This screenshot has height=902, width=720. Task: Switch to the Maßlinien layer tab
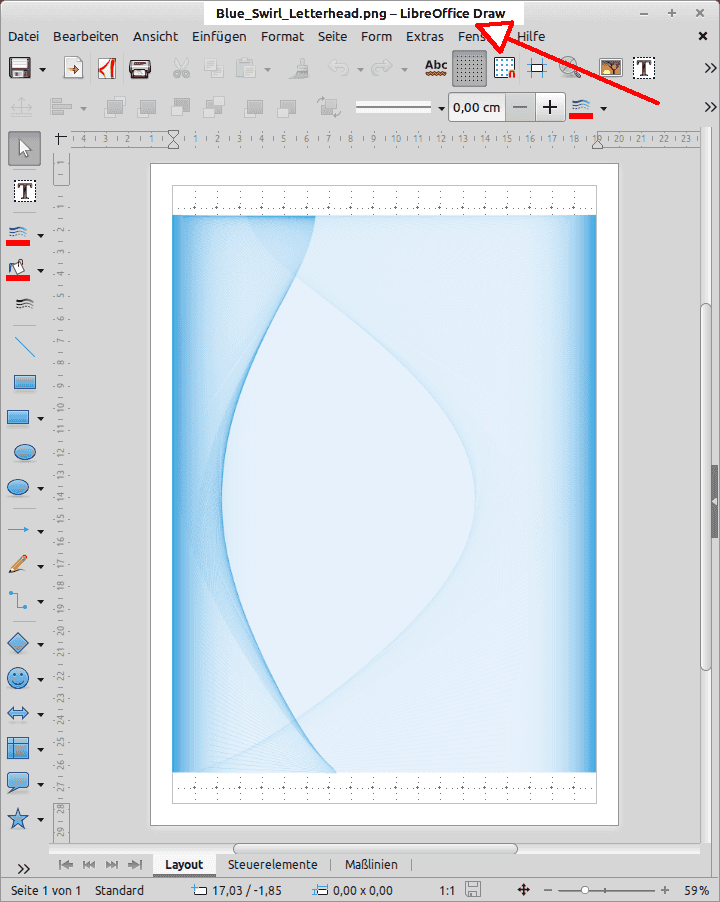[x=371, y=865]
